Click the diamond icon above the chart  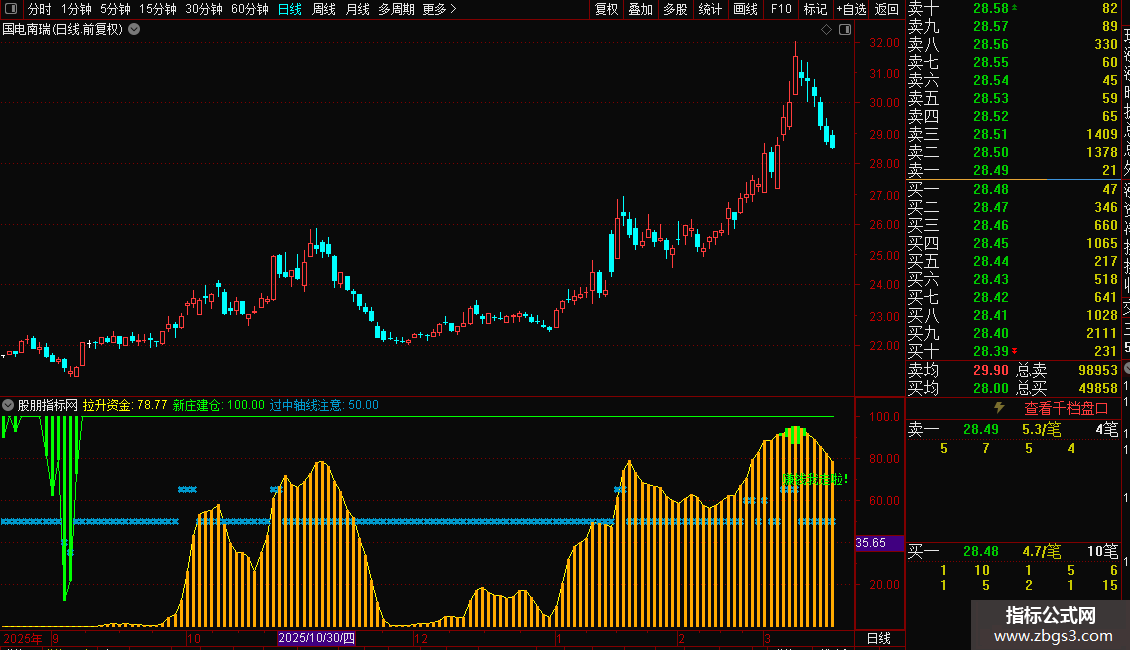coord(827,30)
